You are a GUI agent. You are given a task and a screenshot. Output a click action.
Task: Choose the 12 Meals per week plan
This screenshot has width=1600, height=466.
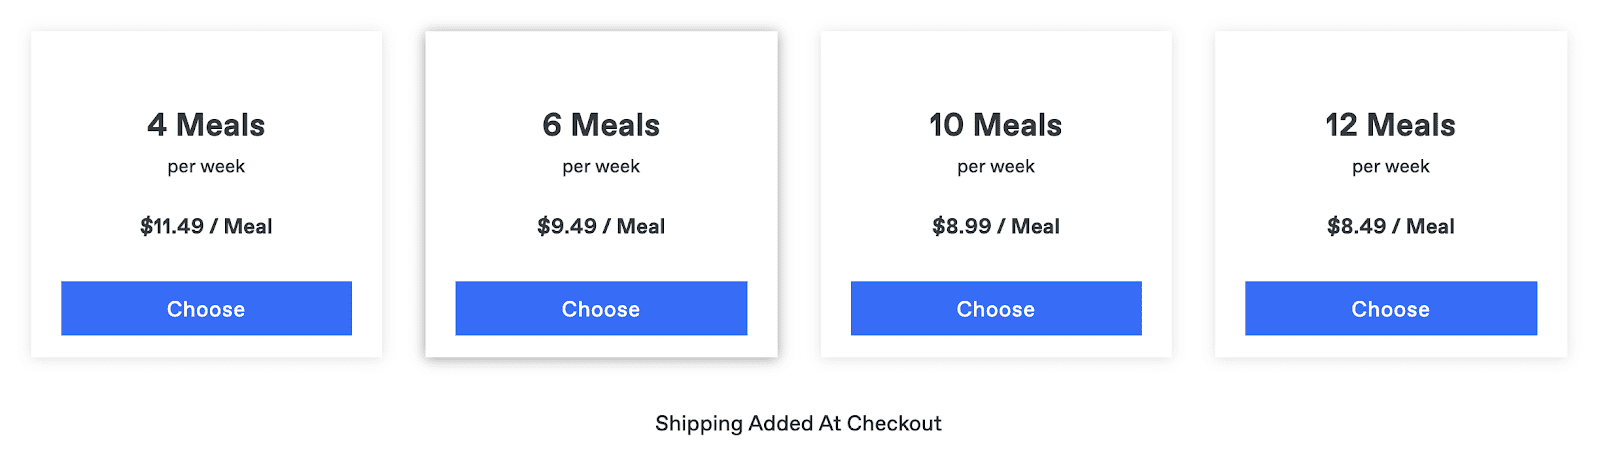coord(1391,308)
